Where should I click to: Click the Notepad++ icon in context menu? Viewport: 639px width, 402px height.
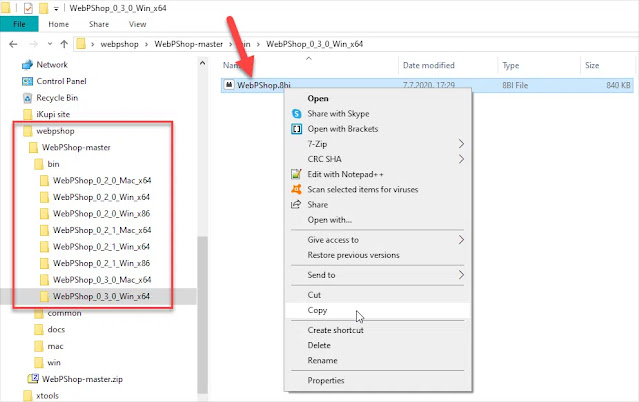point(296,174)
